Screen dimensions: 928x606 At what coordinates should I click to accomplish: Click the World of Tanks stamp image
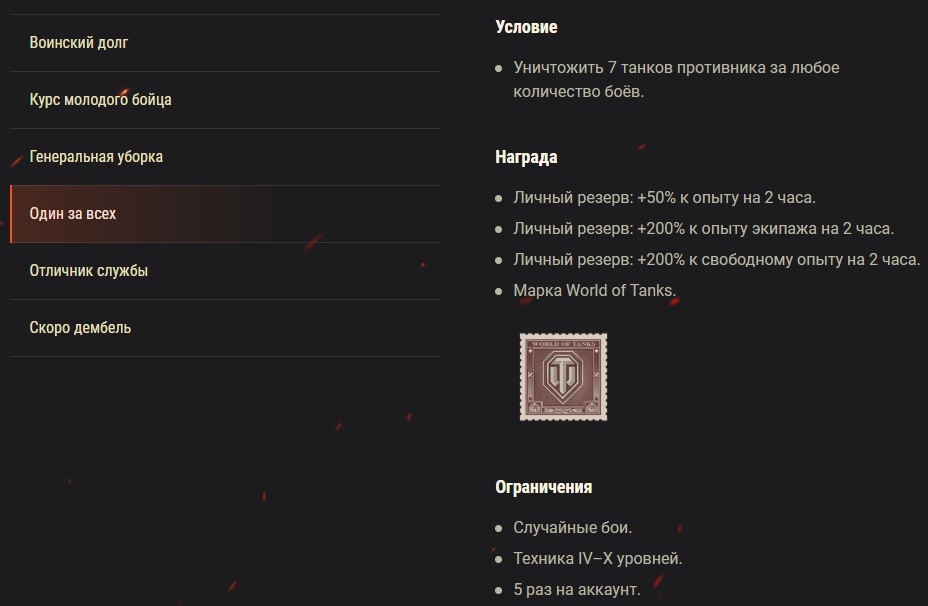click(x=563, y=378)
